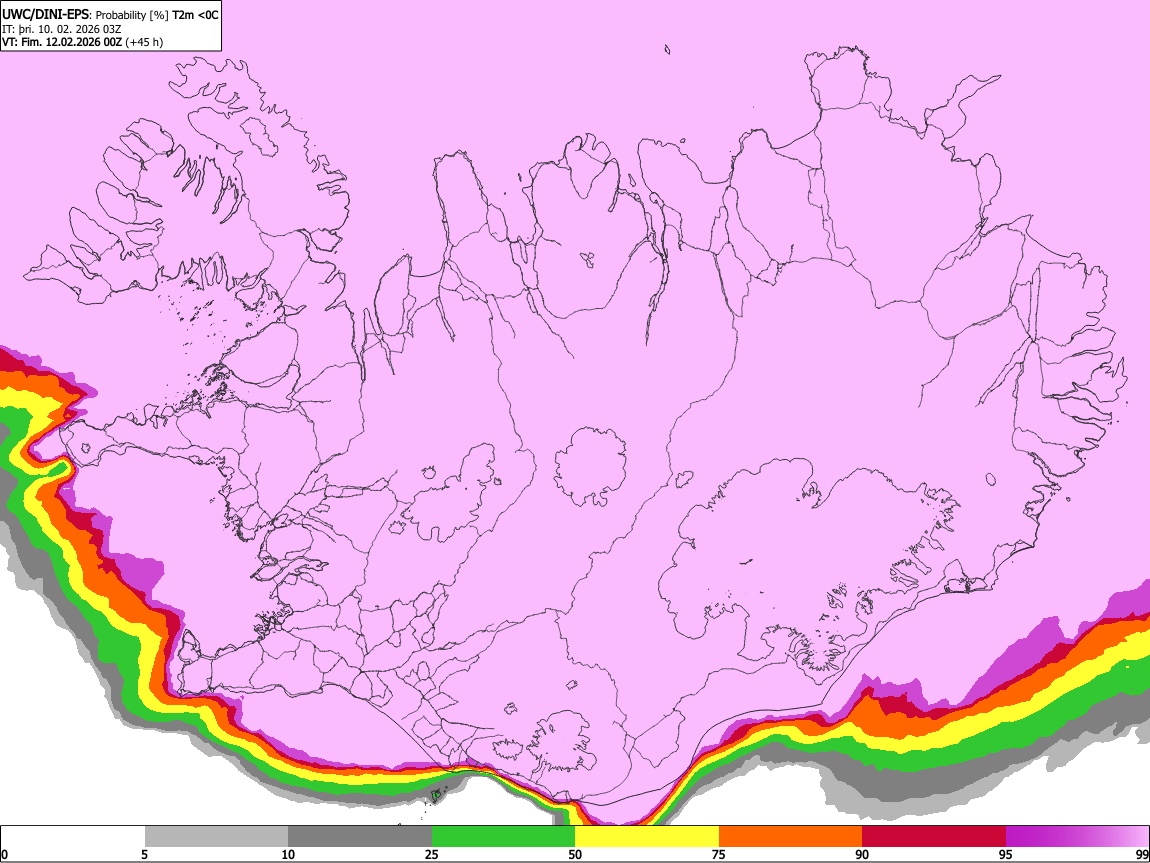The width and height of the screenshot is (1150, 863).
Task: Click the red 90–95% legend swatch
Action: pyautogui.click(x=934, y=837)
